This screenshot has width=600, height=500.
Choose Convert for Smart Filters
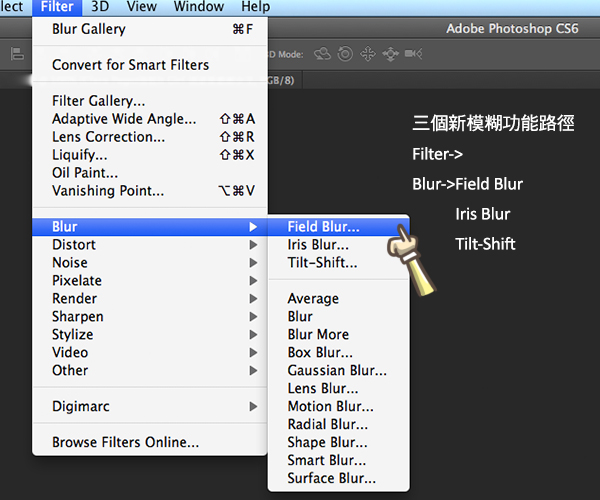click(150, 65)
